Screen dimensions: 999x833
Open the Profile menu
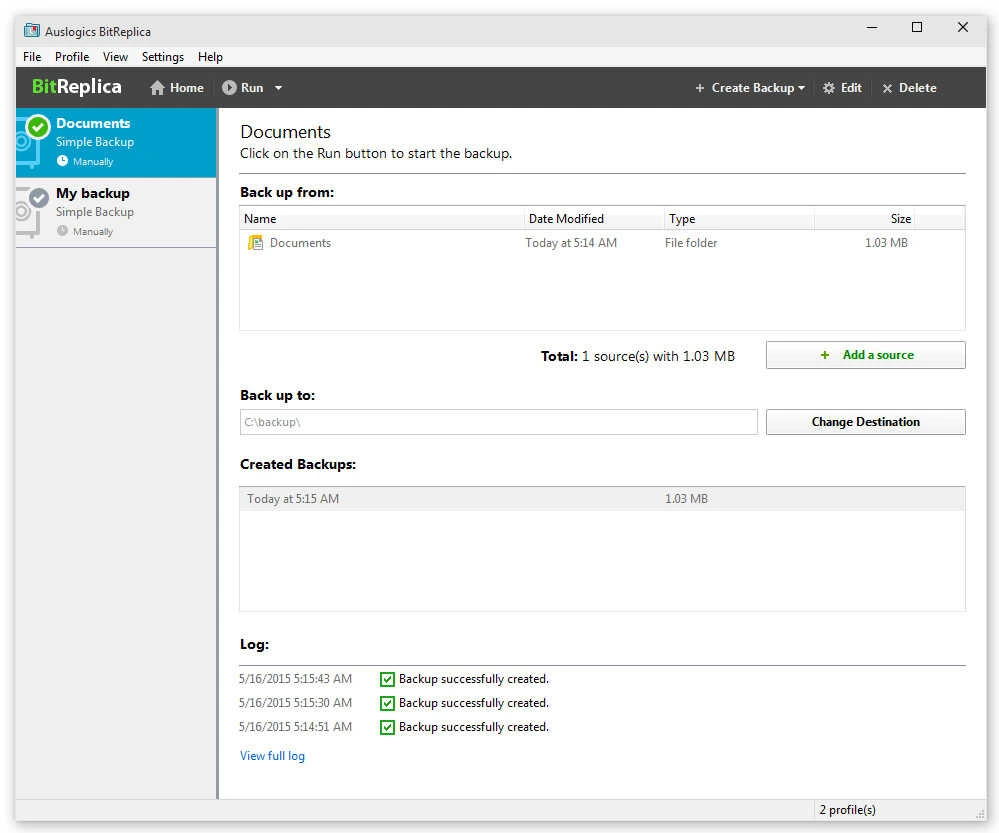[72, 57]
